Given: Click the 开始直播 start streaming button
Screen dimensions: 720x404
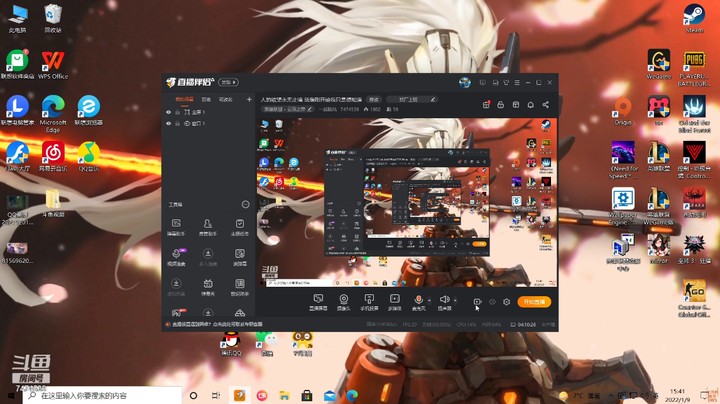Looking at the screenshot, I should coord(534,302).
